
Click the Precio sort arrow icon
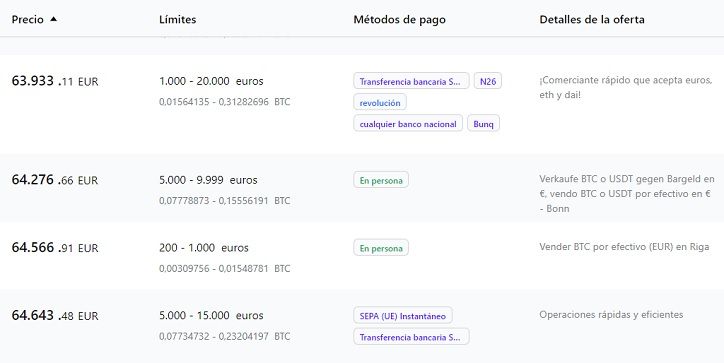(x=54, y=19)
